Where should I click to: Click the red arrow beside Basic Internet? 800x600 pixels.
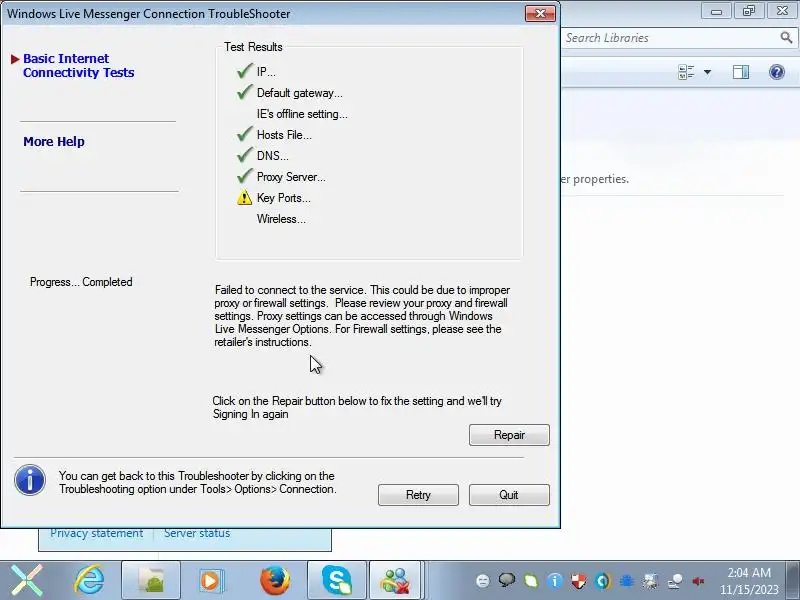point(15,59)
